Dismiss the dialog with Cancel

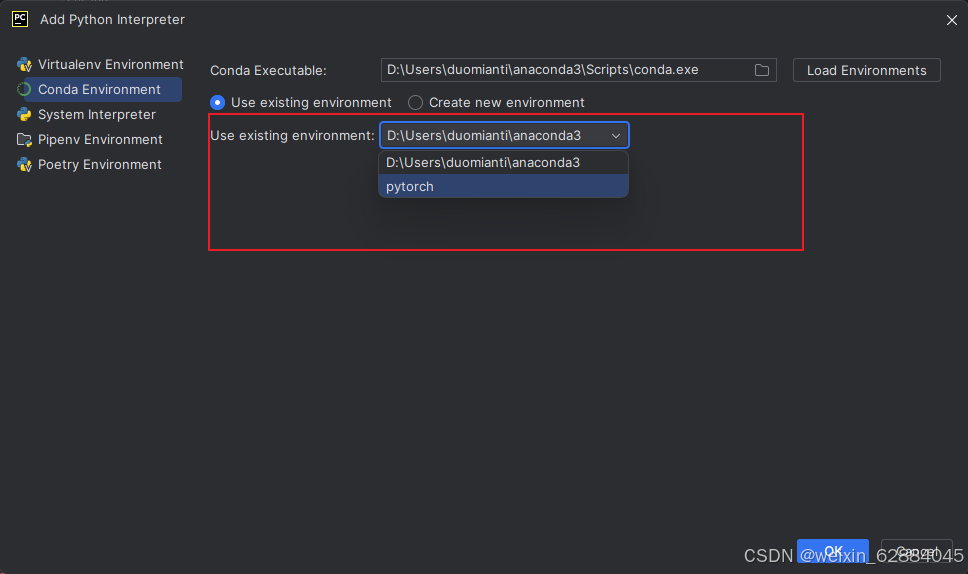(916, 551)
